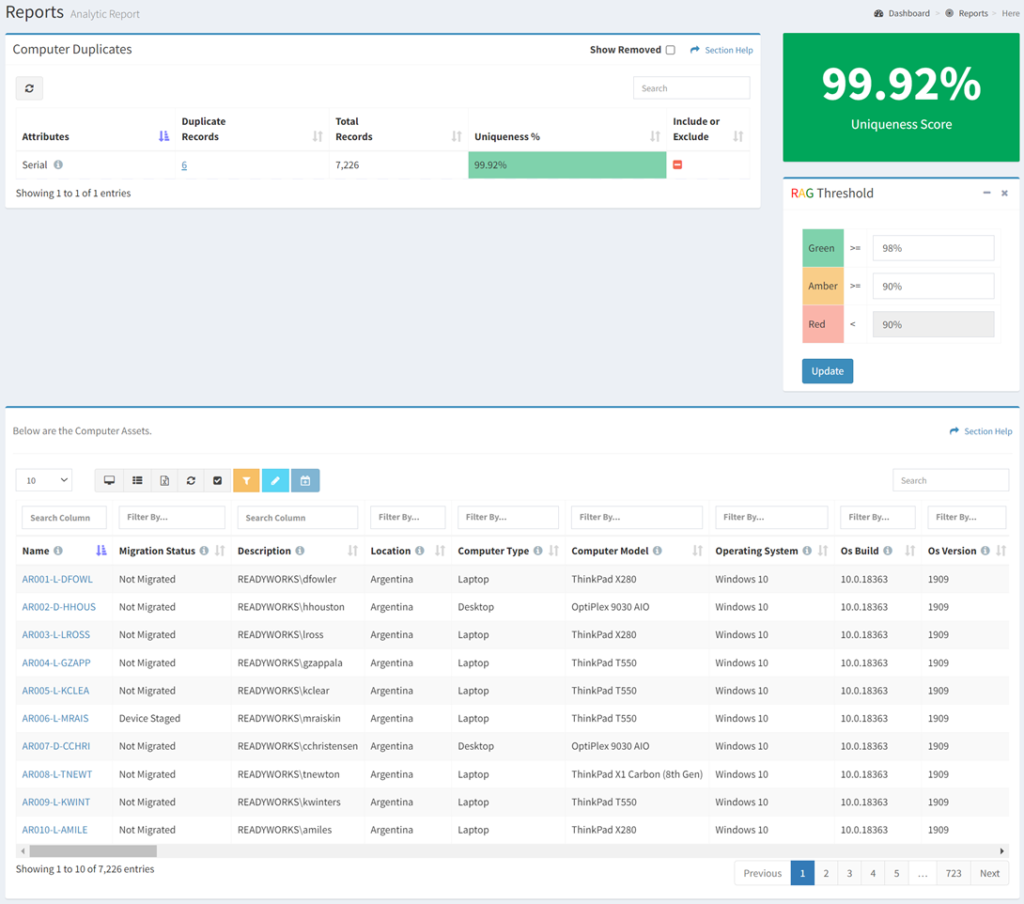
Task: Enable the Show Removed checkbox
Action: click(x=671, y=49)
